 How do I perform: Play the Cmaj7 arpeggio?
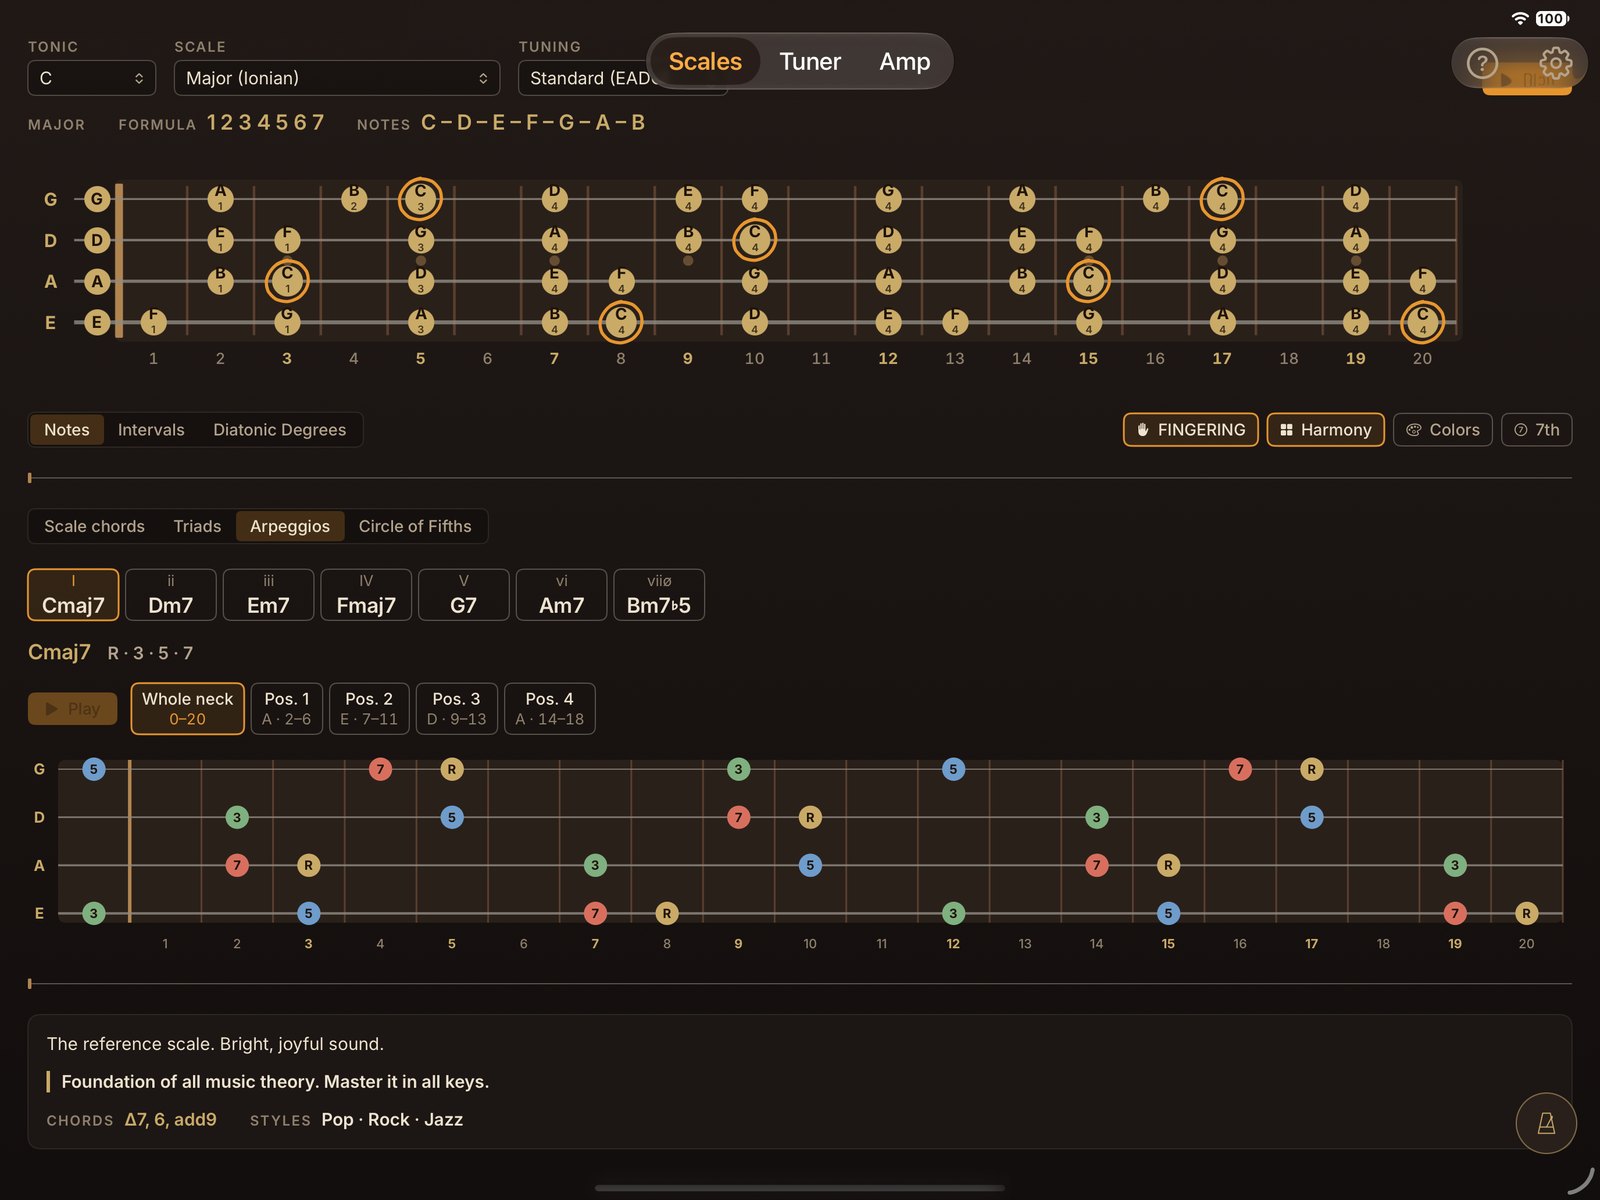coord(72,709)
